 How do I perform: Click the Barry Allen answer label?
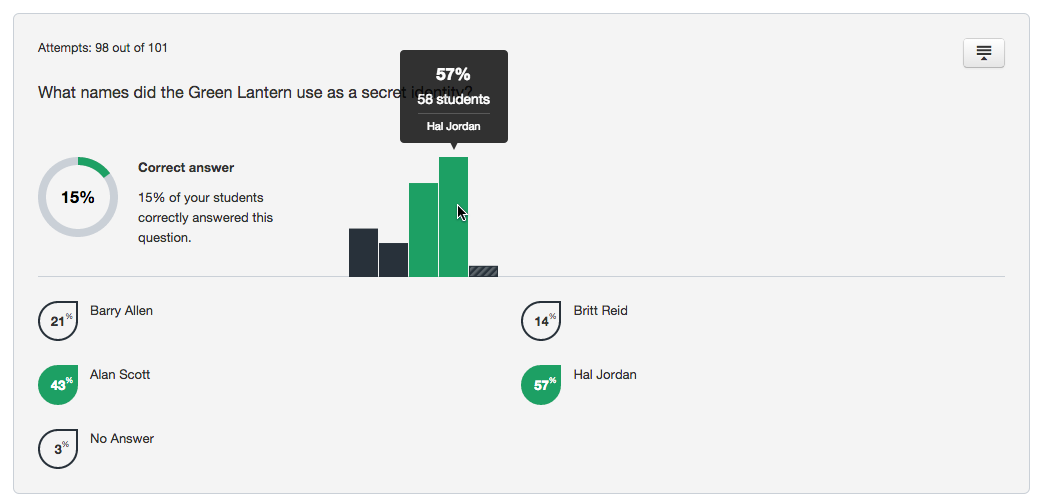122,311
